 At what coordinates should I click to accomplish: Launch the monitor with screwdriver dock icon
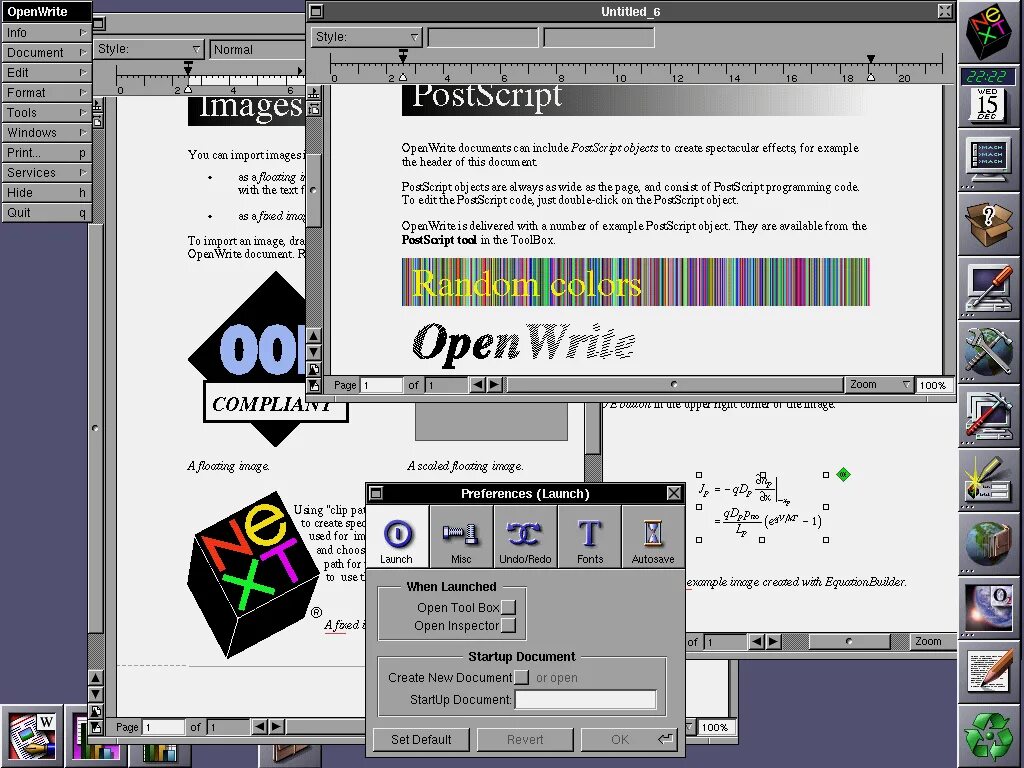(x=989, y=288)
